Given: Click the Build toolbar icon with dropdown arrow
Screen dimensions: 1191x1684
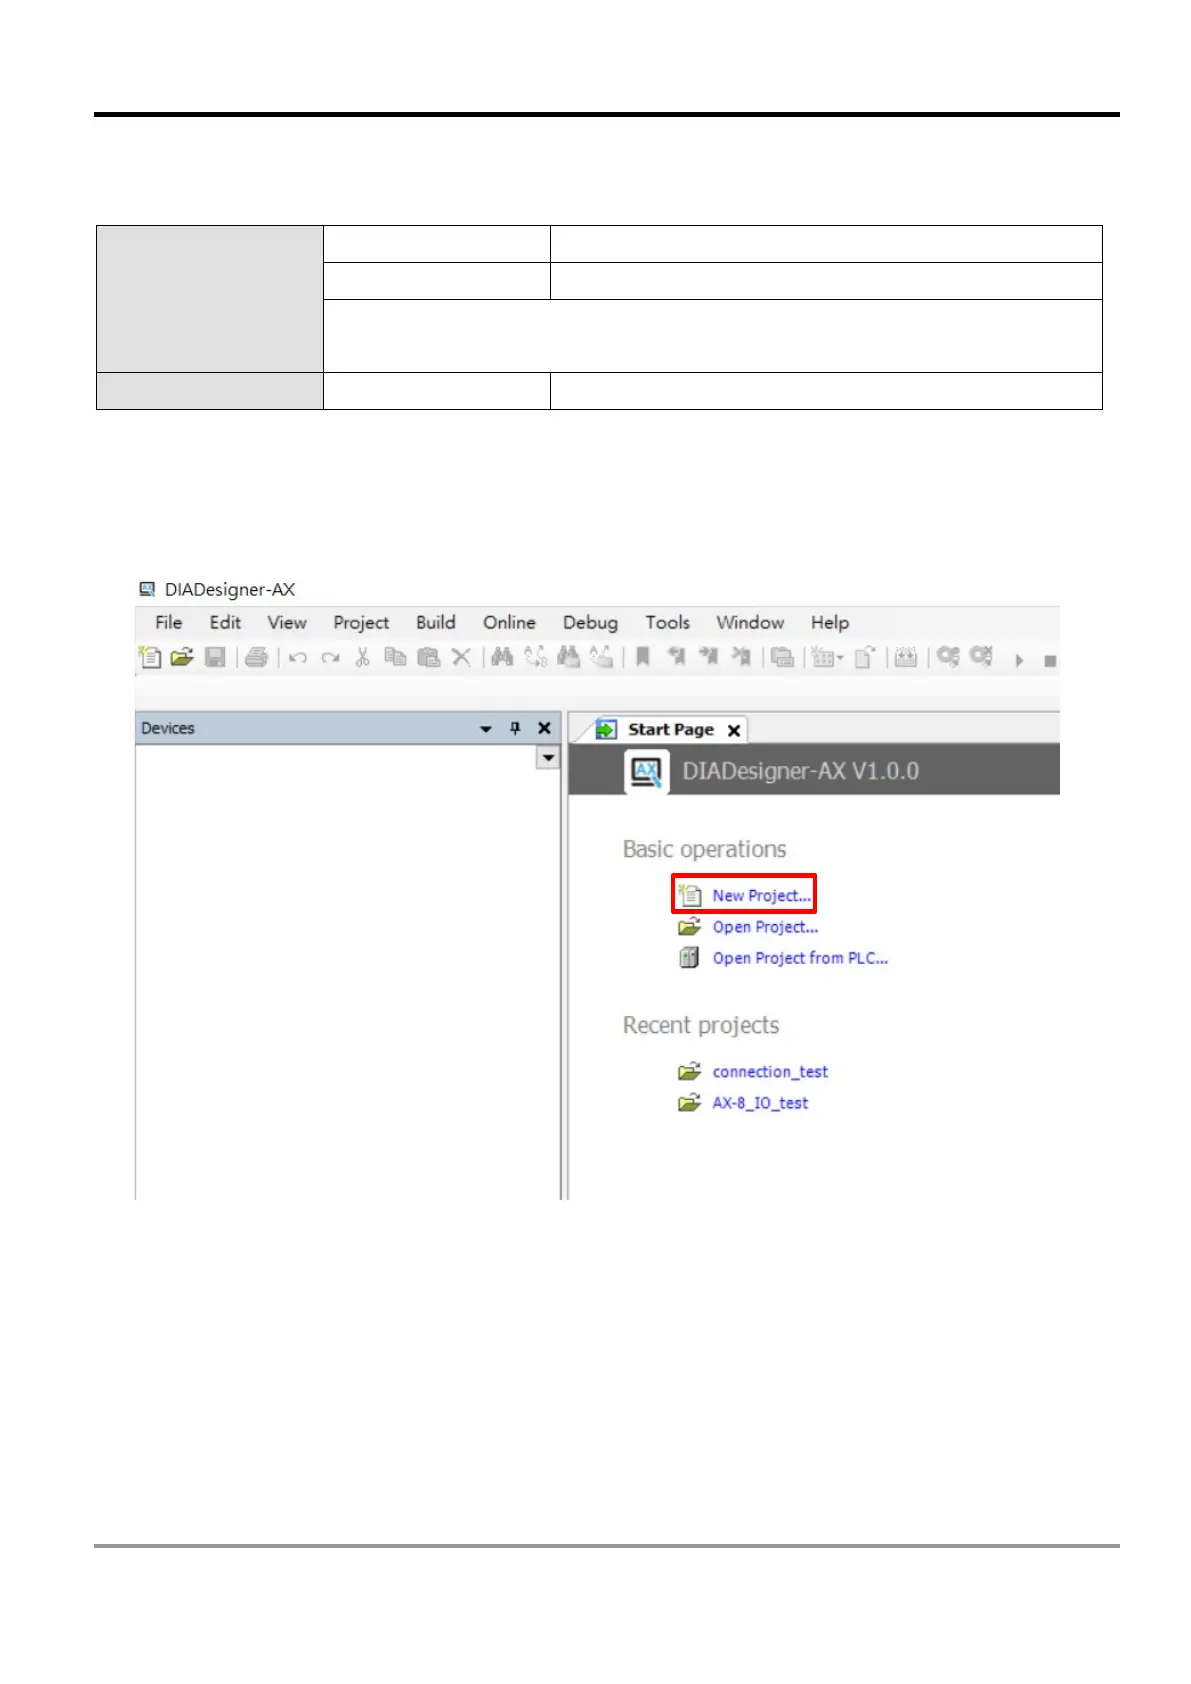Looking at the screenshot, I should click(x=827, y=657).
